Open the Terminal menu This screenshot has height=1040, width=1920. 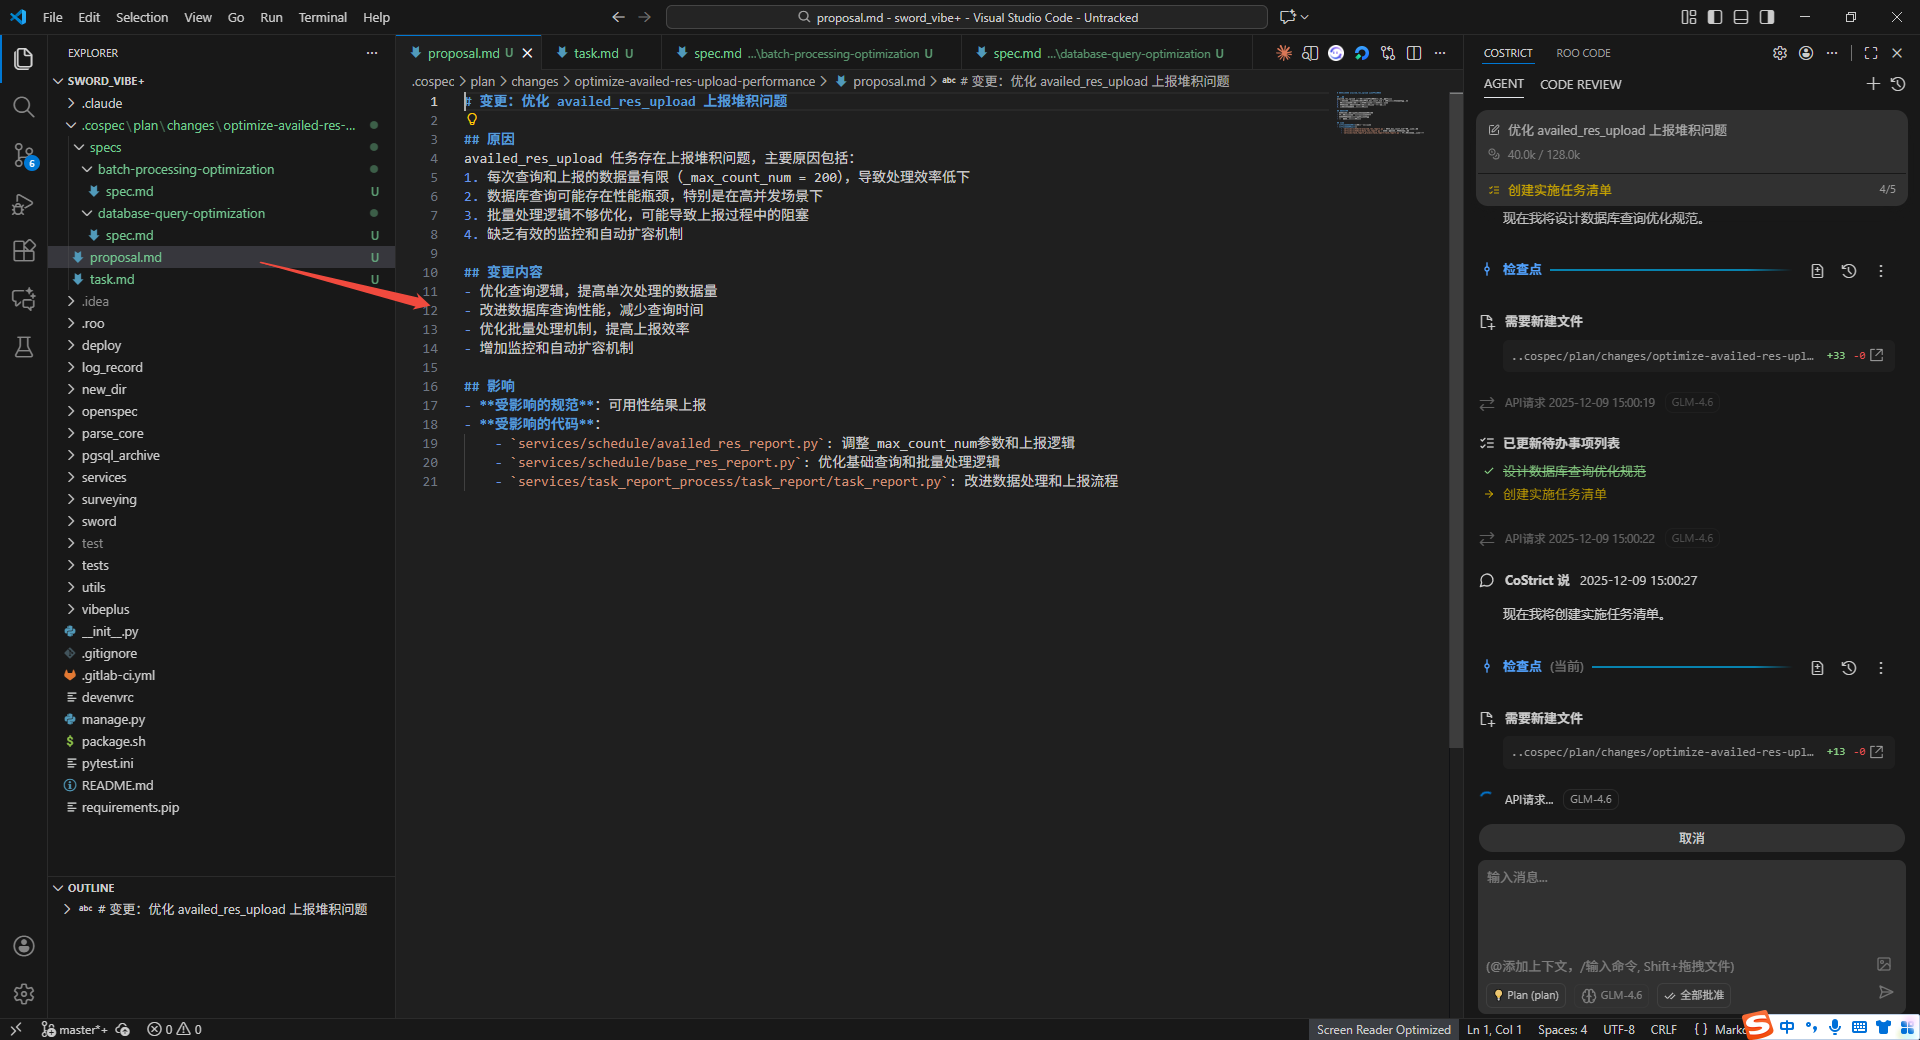pos(322,17)
